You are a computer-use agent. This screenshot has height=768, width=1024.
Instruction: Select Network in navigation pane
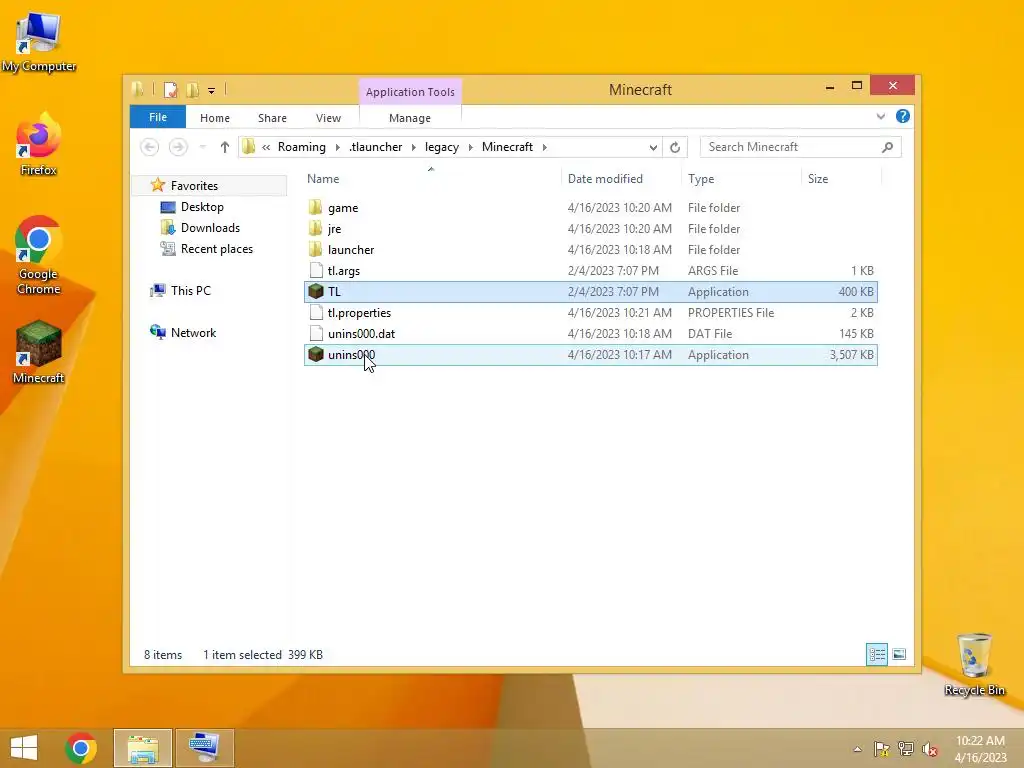click(193, 332)
